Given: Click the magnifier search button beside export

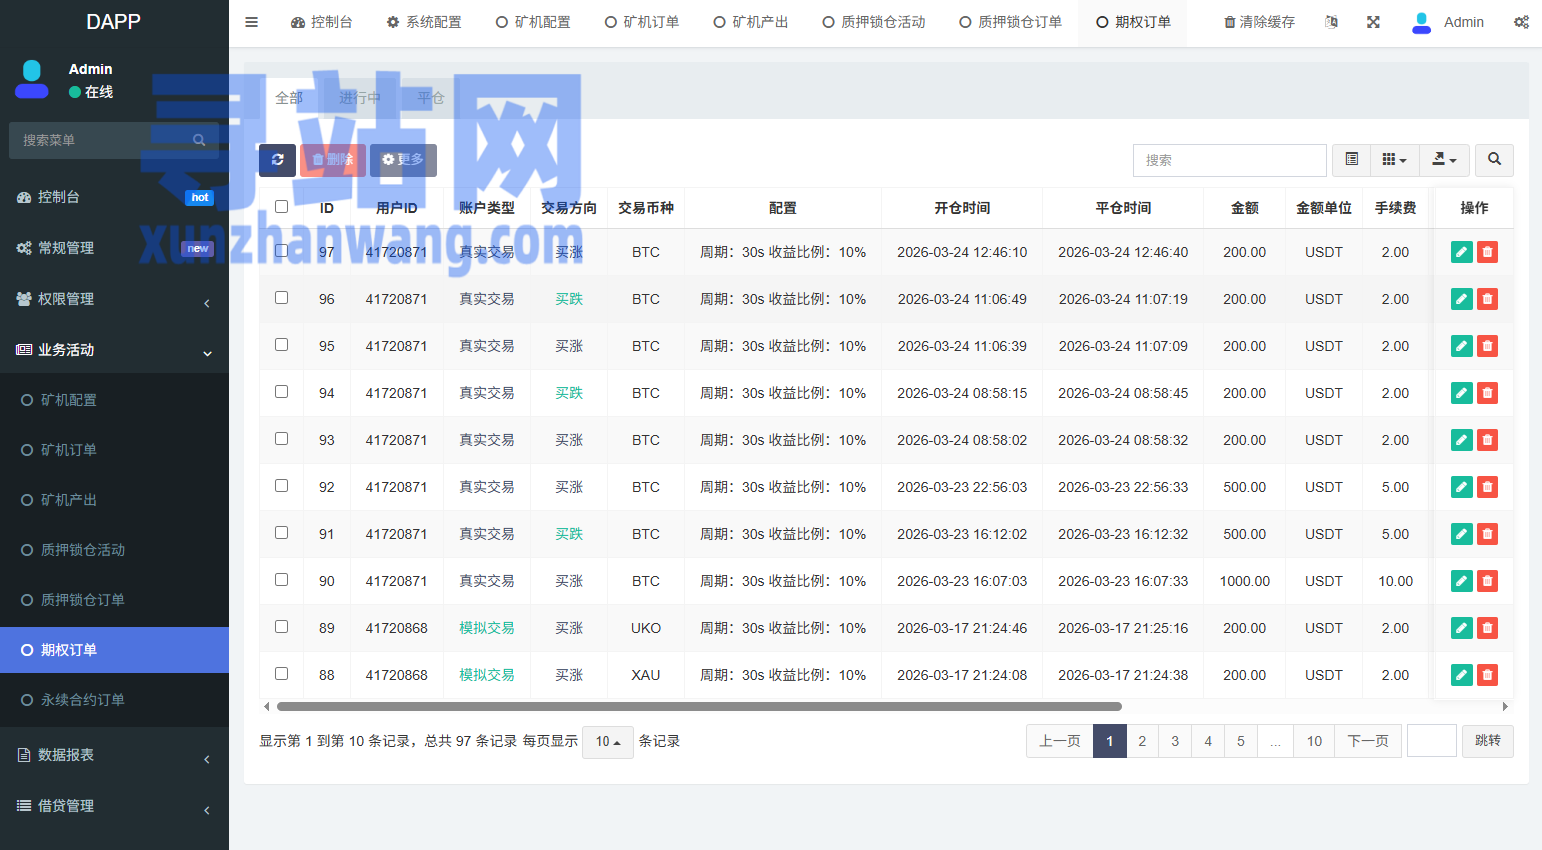Looking at the screenshot, I should point(1494,160).
